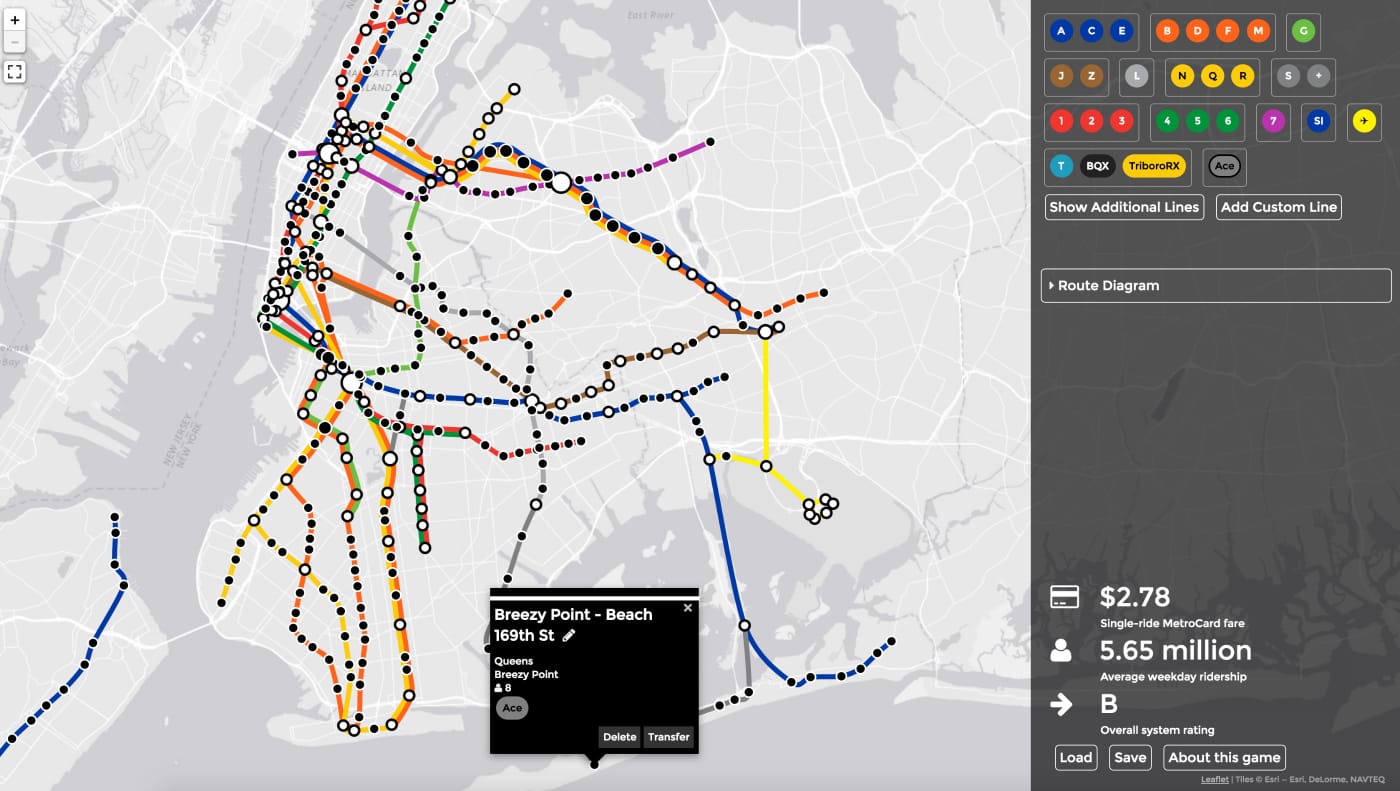Open the Leaflet attribution link

pos(1213,779)
